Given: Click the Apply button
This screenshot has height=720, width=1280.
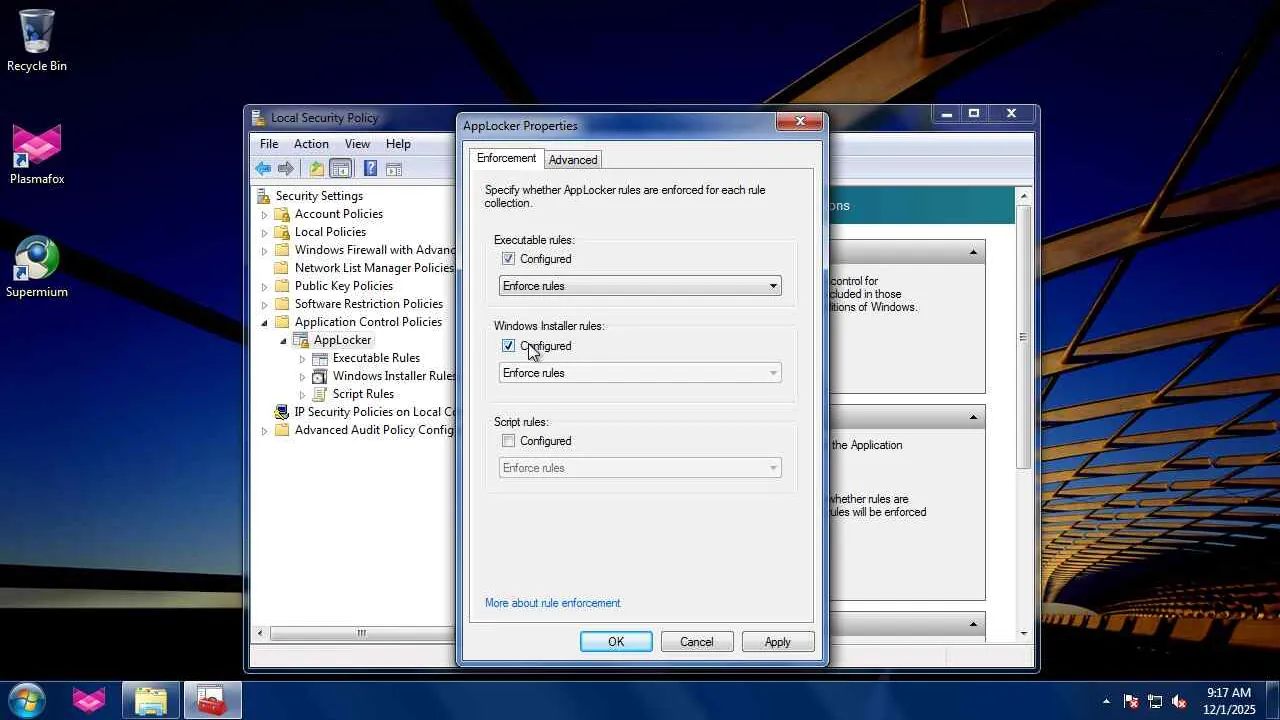Looking at the screenshot, I should pyautogui.click(x=778, y=642).
